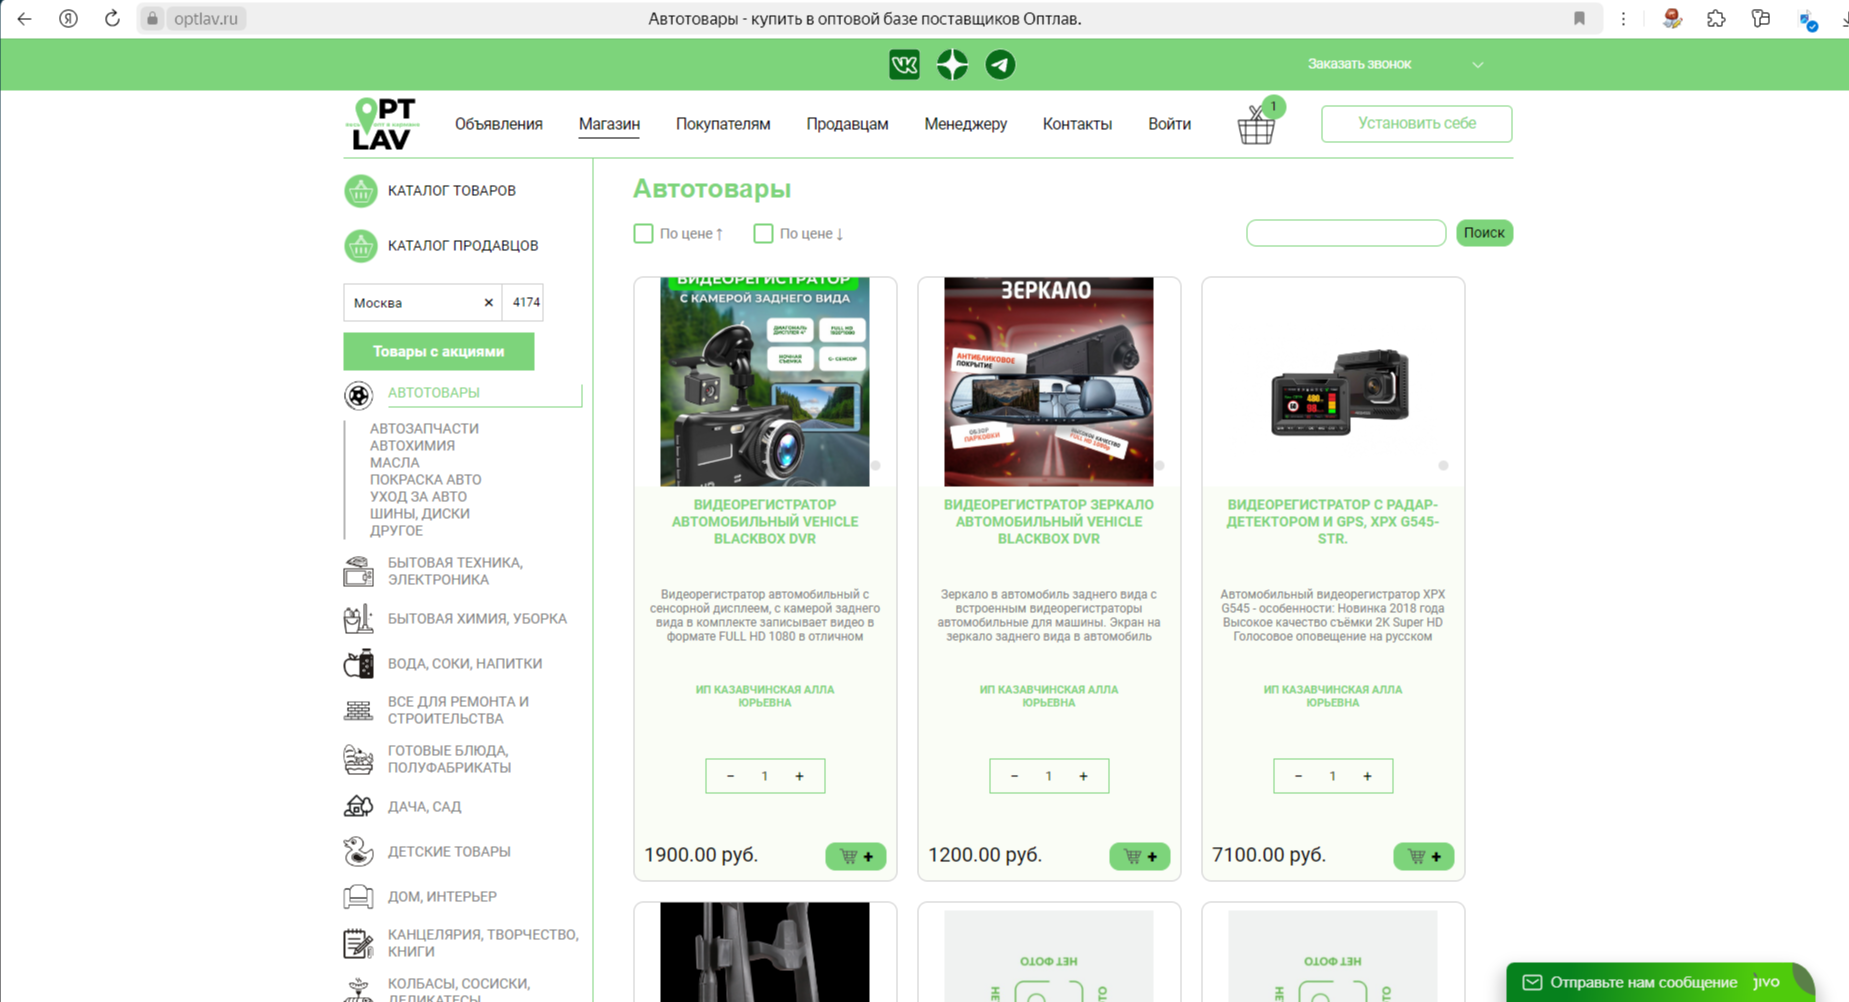Open the Автохимия subcategory
Image resolution: width=1849 pixels, height=1002 pixels.
pos(412,446)
